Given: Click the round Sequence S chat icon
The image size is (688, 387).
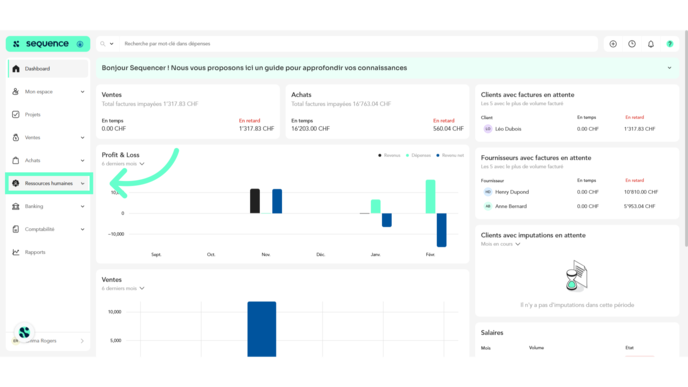Looking at the screenshot, I should (24, 332).
